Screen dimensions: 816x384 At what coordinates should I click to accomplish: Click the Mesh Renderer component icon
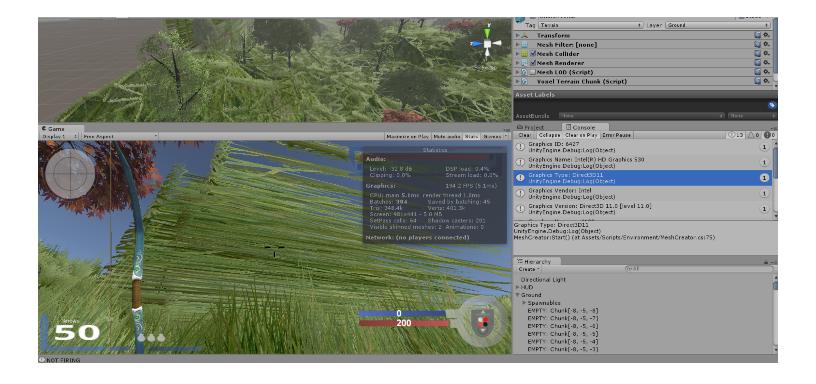click(x=525, y=63)
